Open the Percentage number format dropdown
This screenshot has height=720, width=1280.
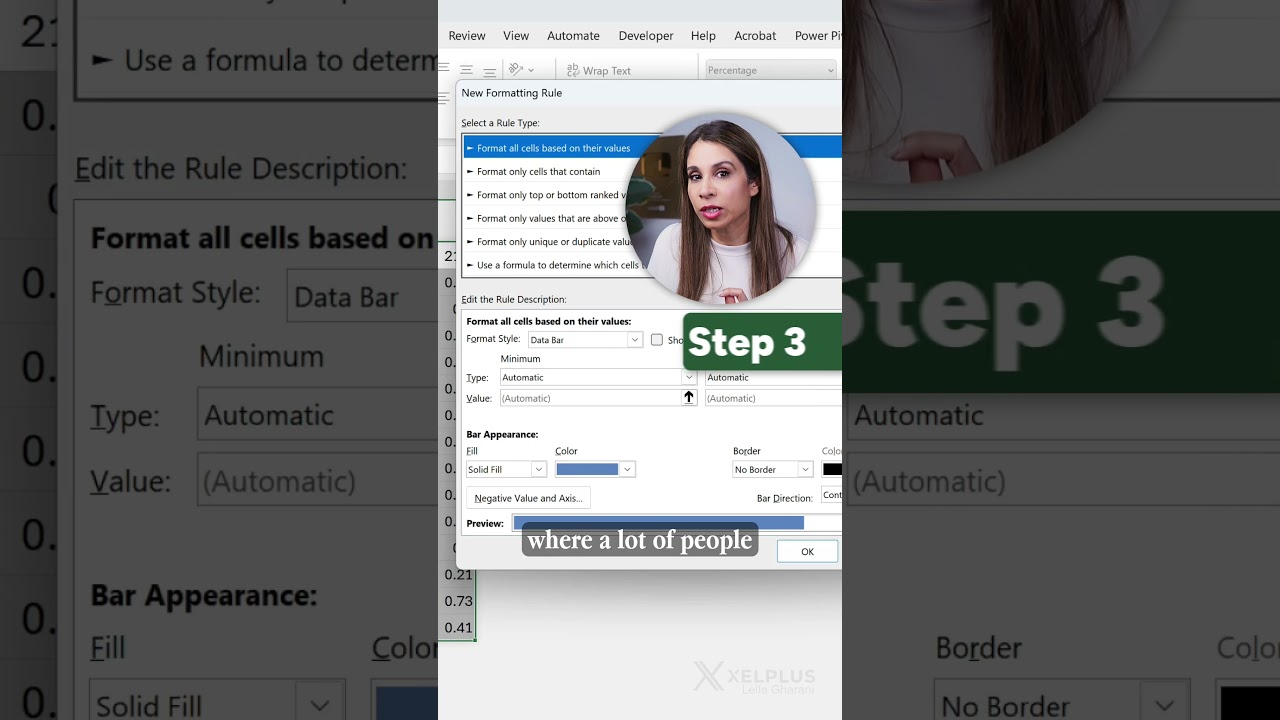coord(770,70)
